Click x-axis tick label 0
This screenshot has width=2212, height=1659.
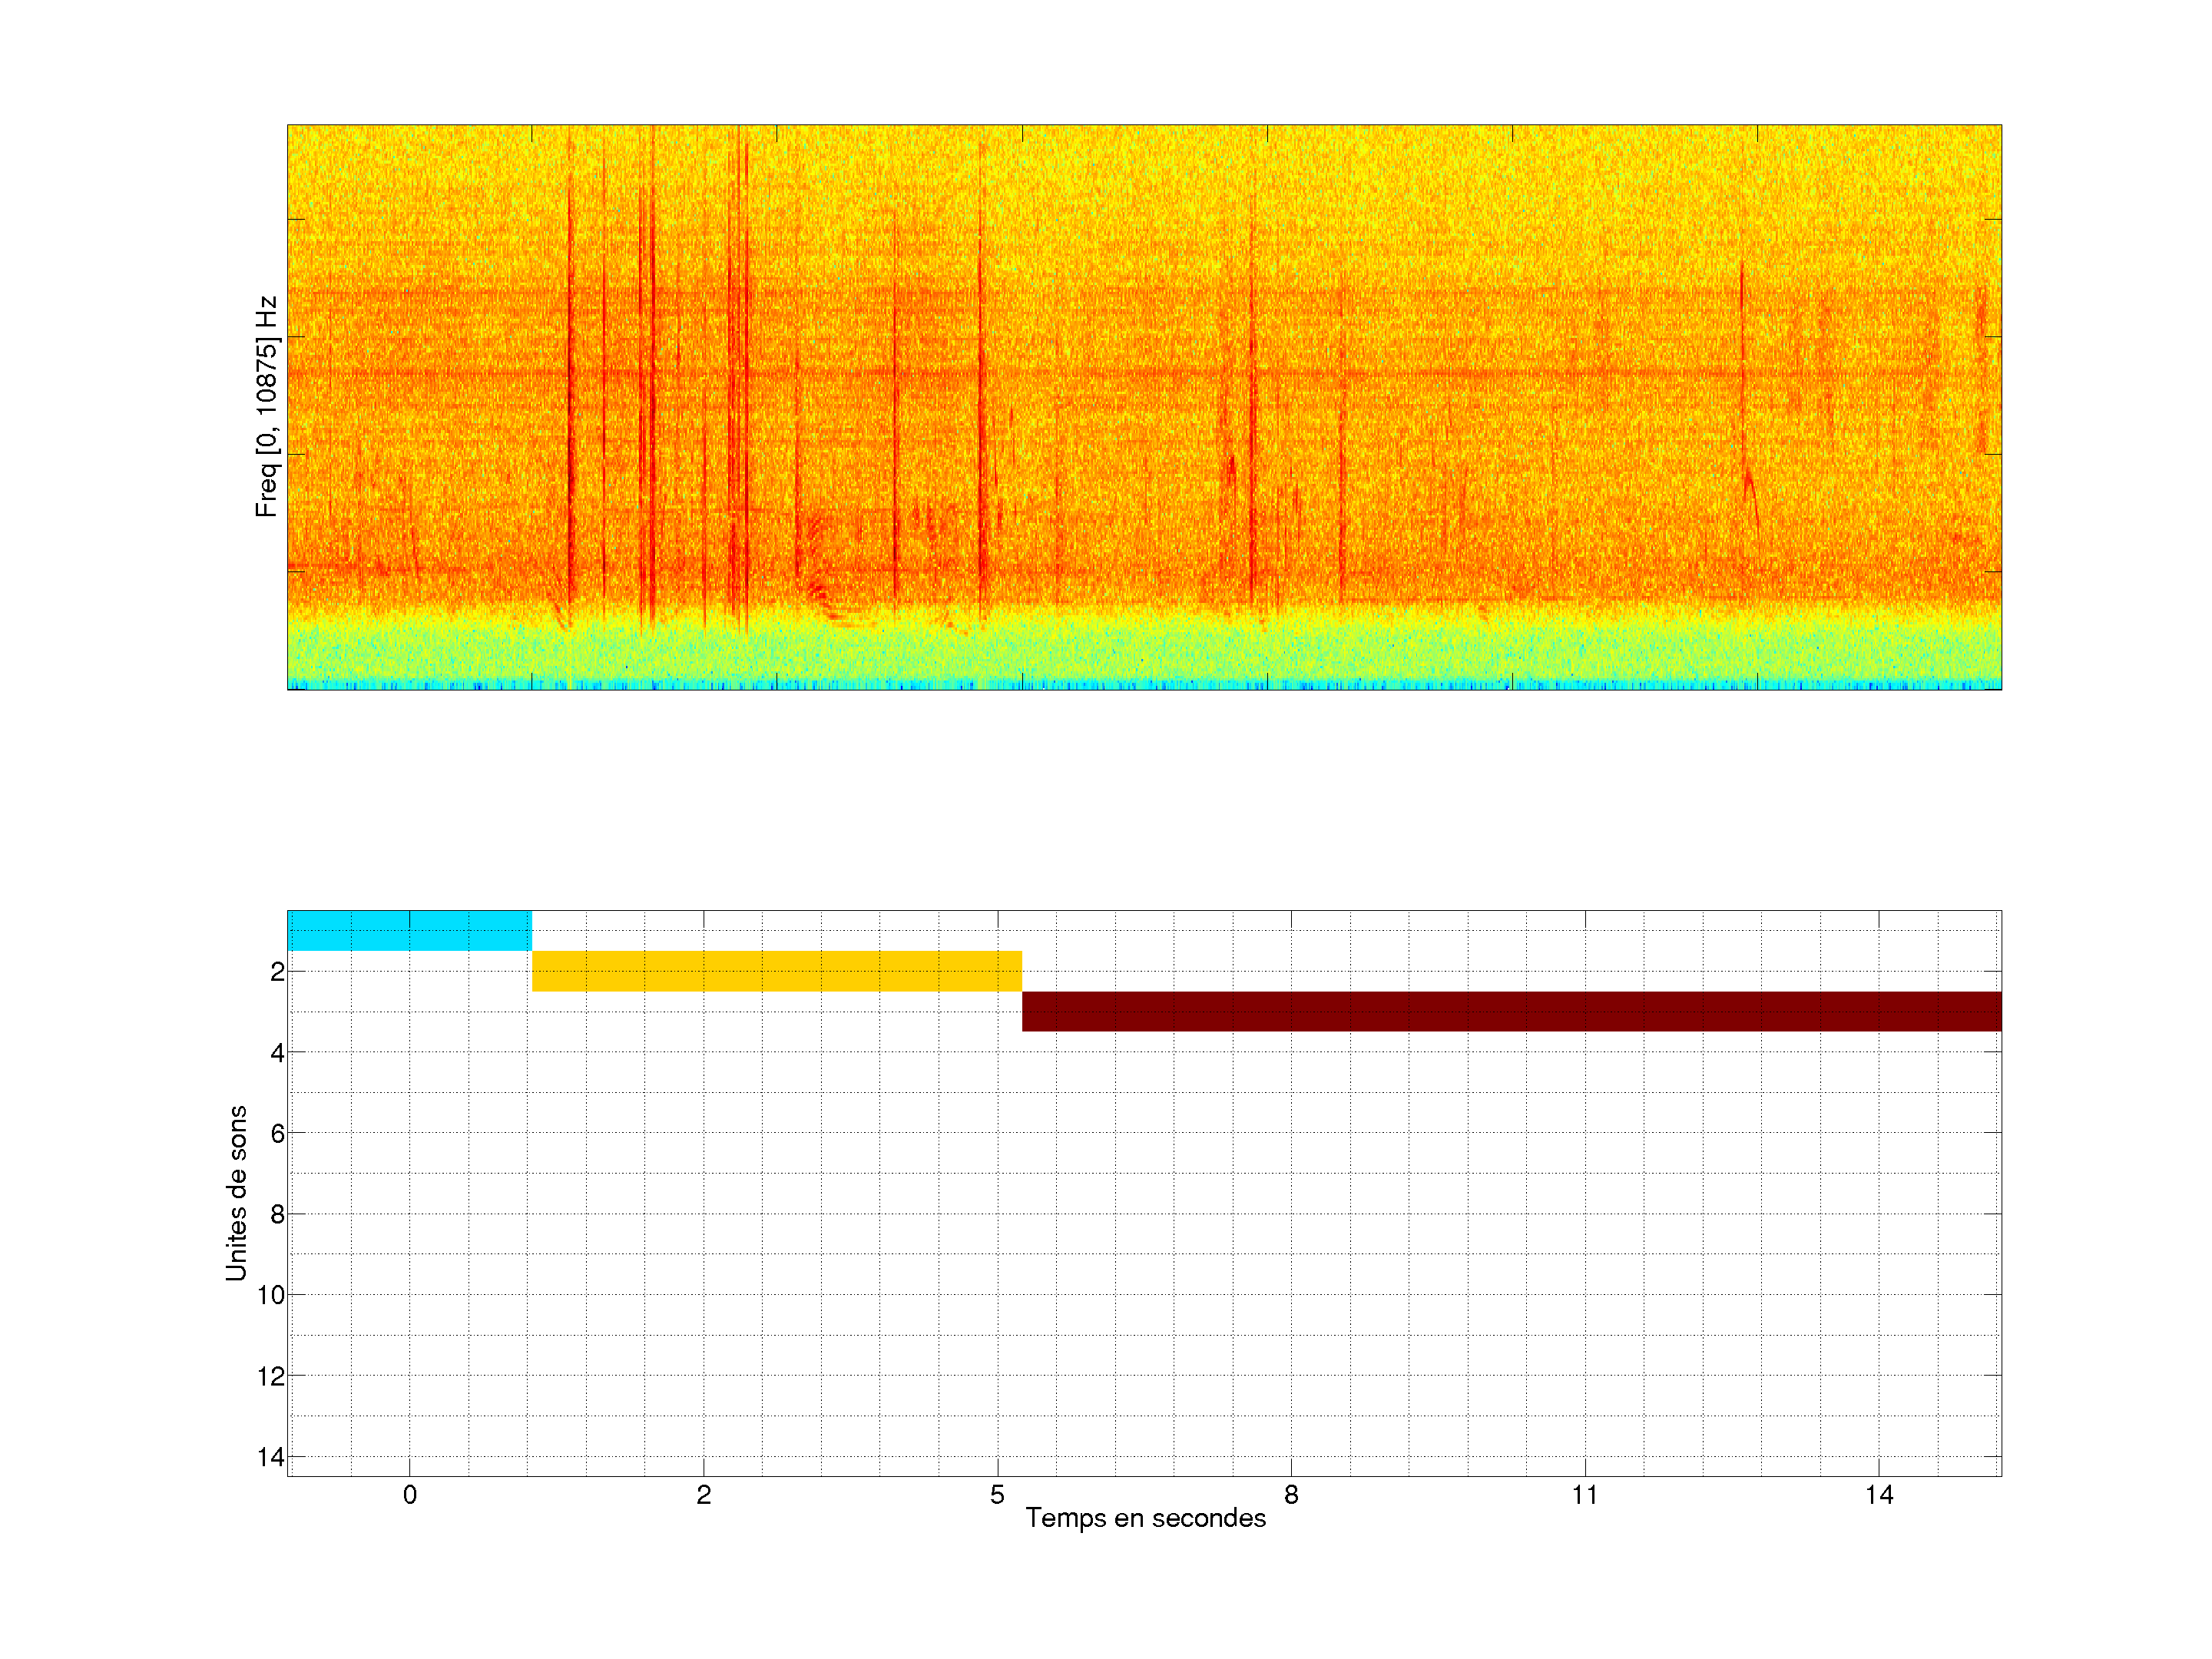410,1495
